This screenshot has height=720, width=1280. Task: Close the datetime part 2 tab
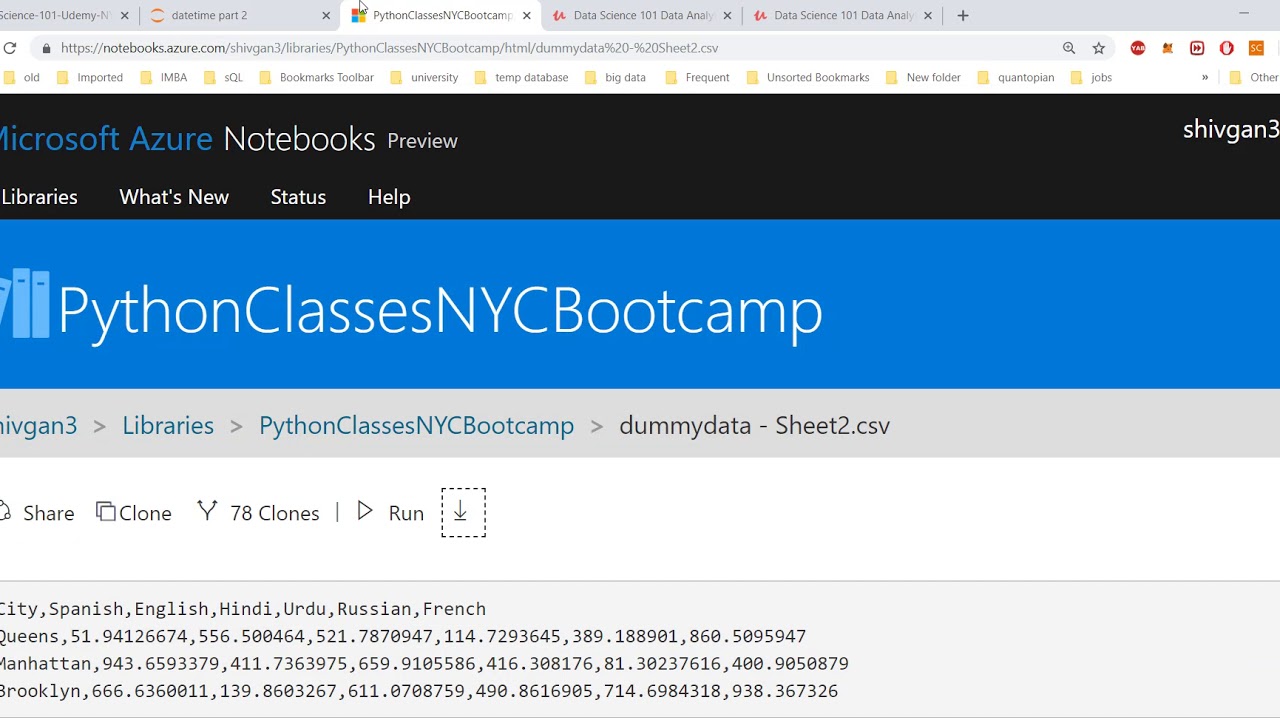[326, 16]
